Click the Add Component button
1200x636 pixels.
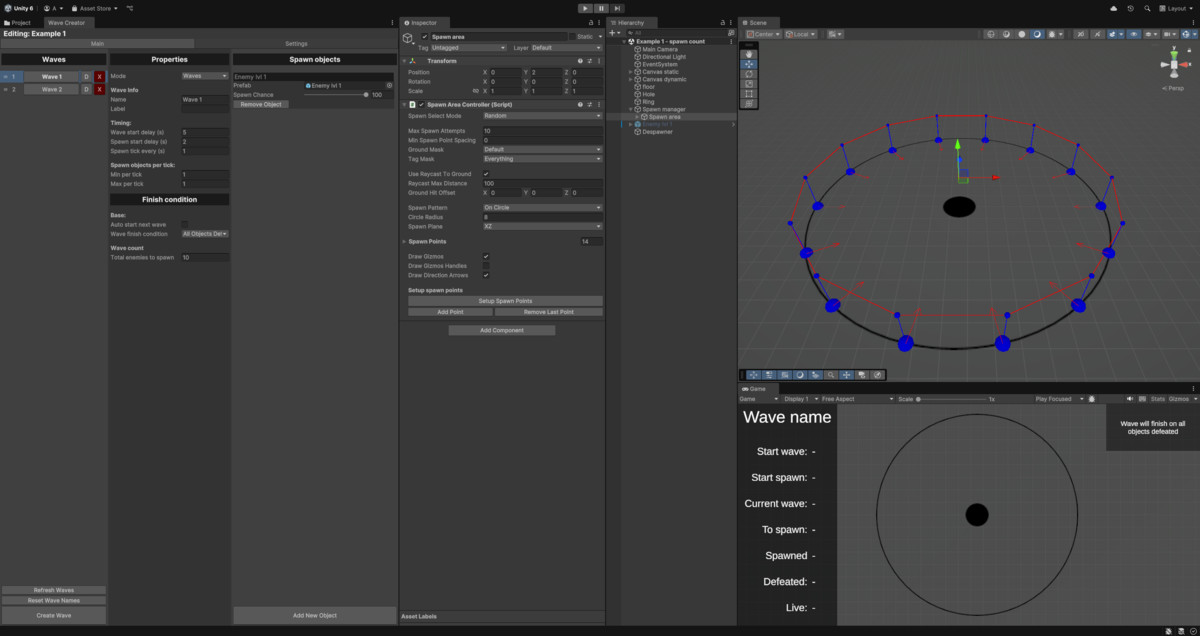pos(501,330)
